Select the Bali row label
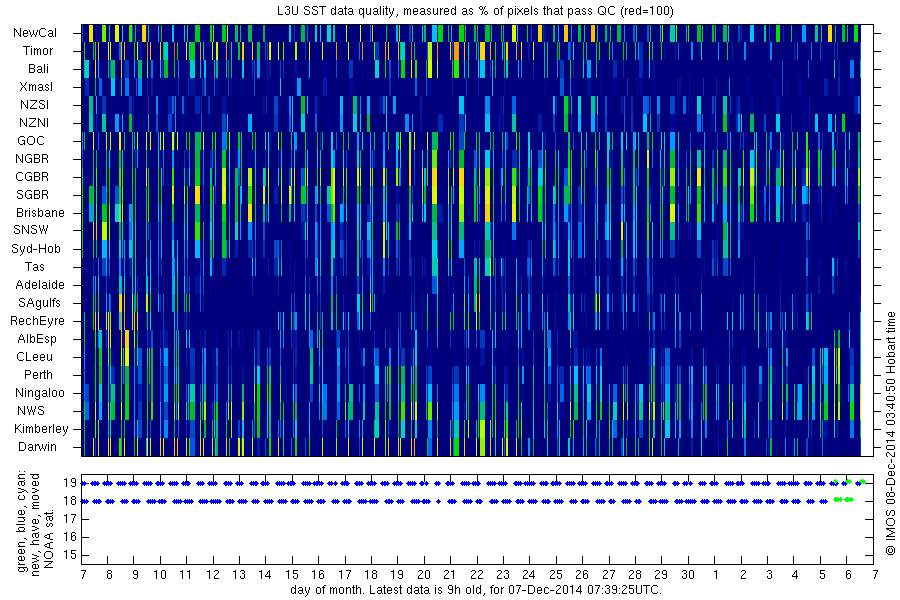Screen dimensions: 900x600 38,69
